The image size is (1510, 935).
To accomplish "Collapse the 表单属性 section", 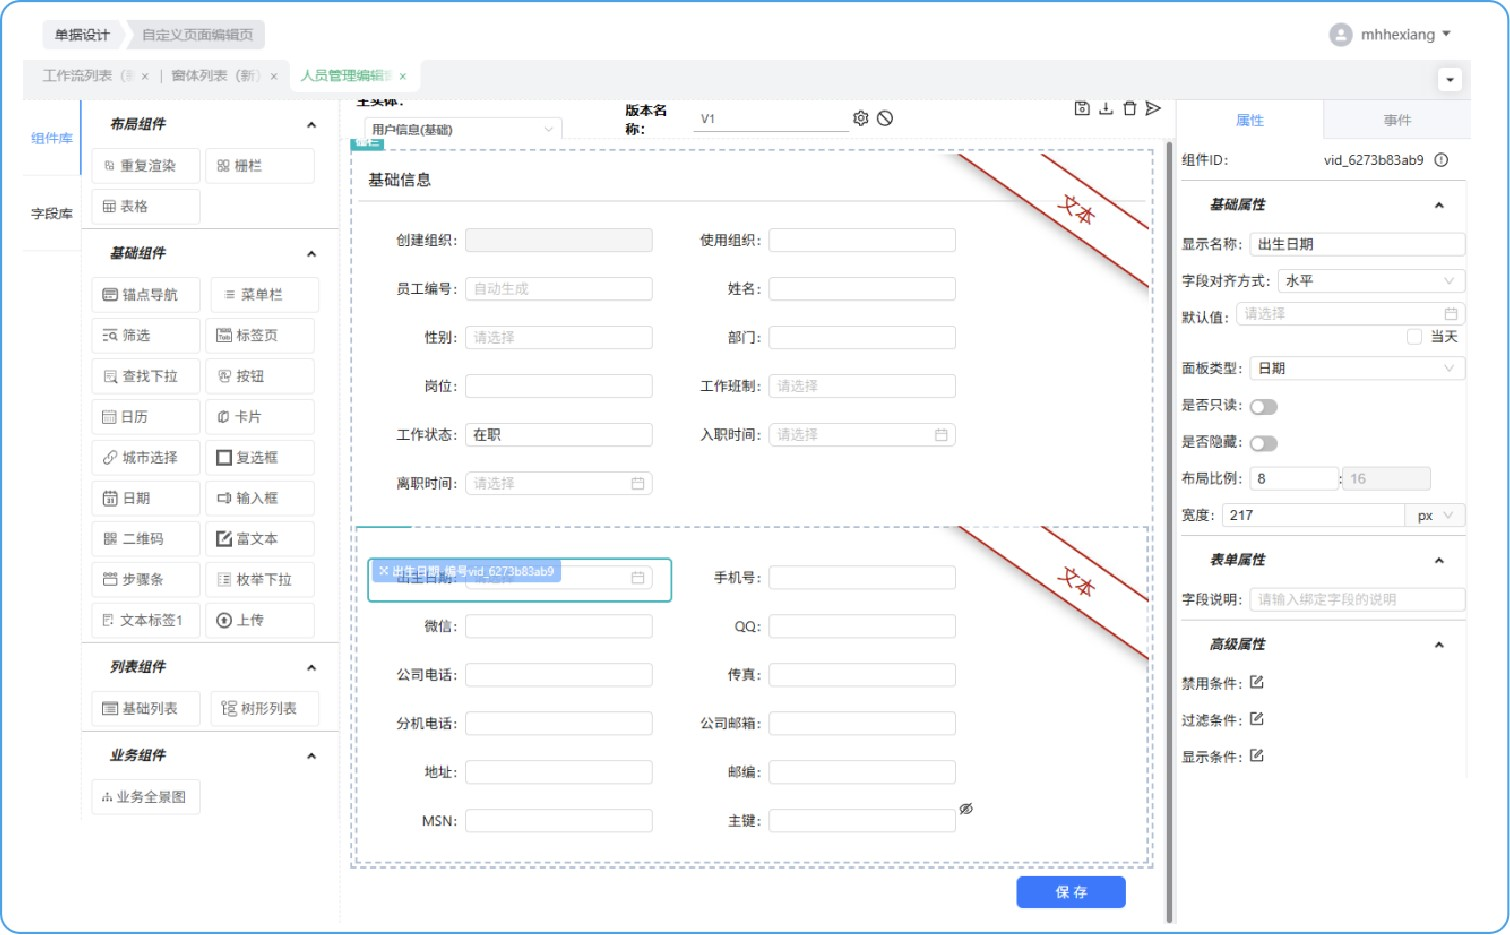I will 1439,560.
